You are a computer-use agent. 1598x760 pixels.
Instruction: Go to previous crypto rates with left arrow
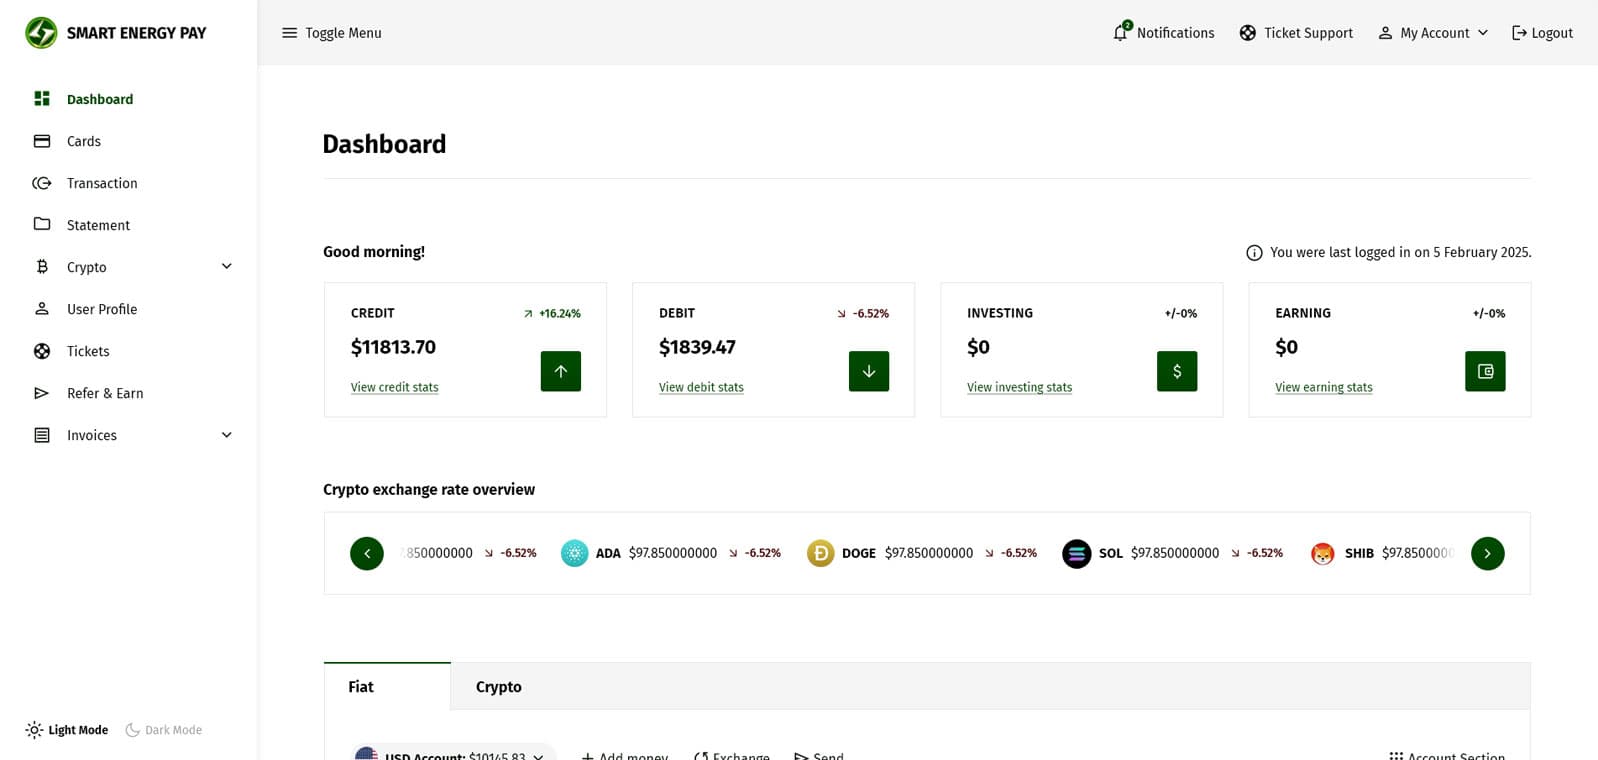pos(367,553)
